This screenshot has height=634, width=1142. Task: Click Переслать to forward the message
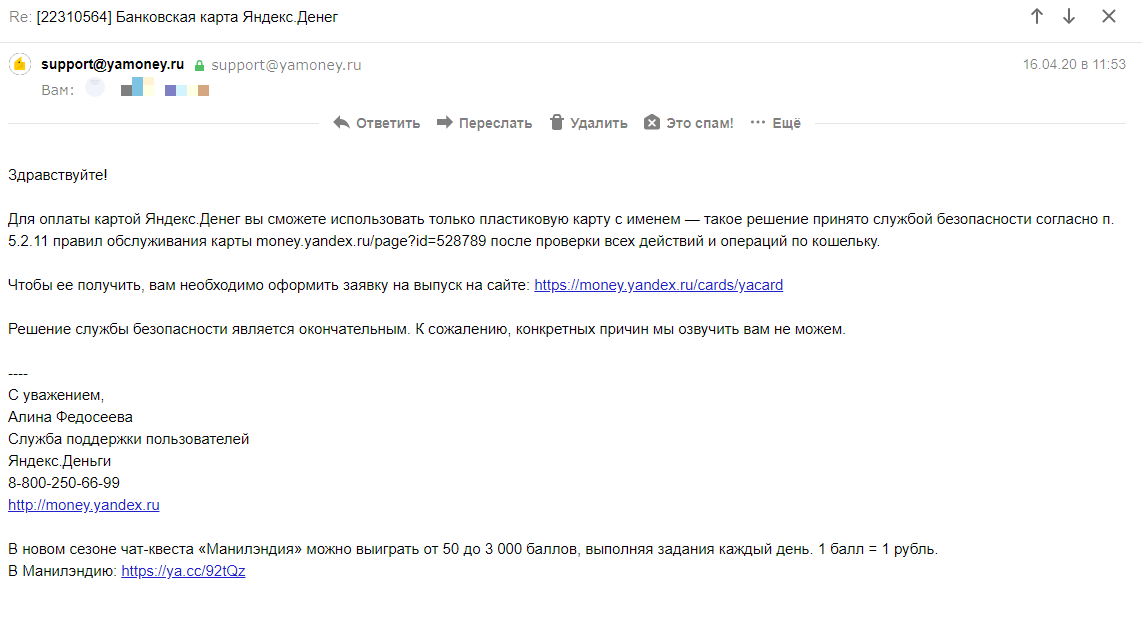pos(495,123)
